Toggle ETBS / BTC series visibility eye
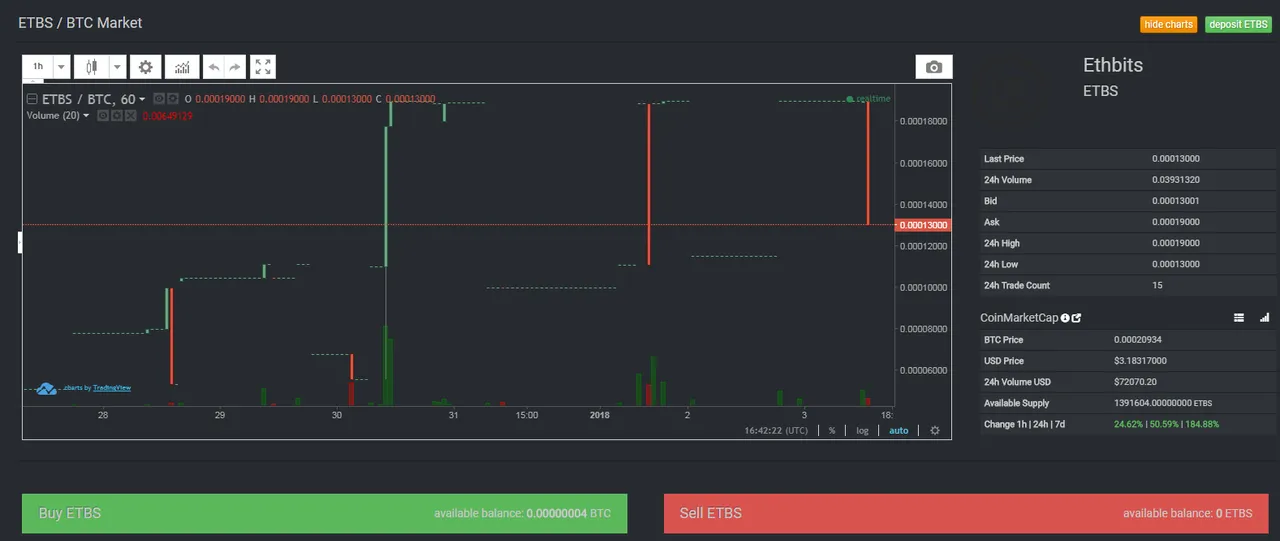The image size is (1280, 541). (158, 99)
